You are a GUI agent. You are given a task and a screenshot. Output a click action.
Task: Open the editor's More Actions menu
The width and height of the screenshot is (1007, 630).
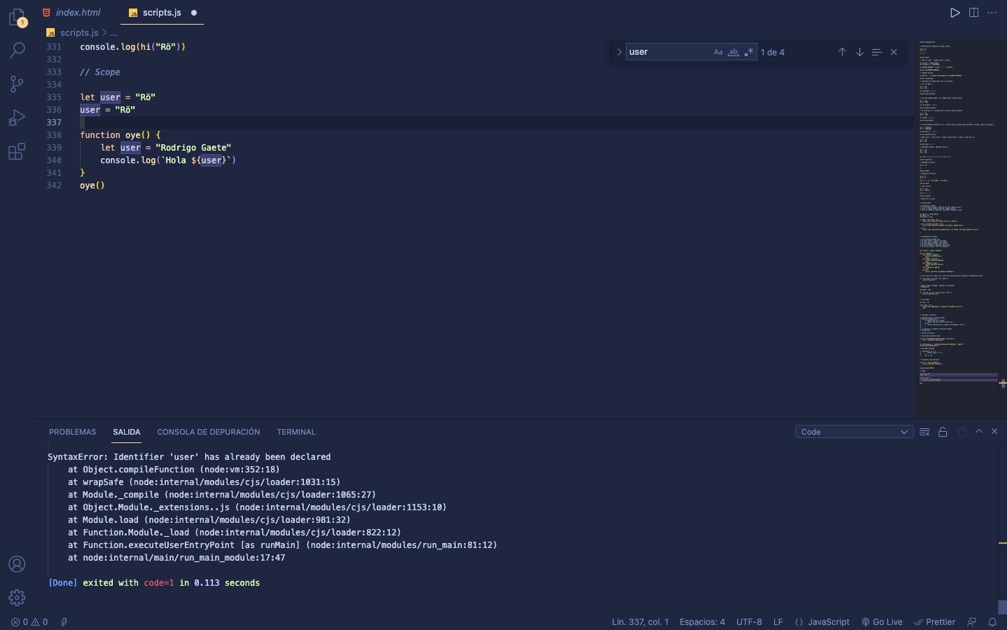[x=992, y=13]
